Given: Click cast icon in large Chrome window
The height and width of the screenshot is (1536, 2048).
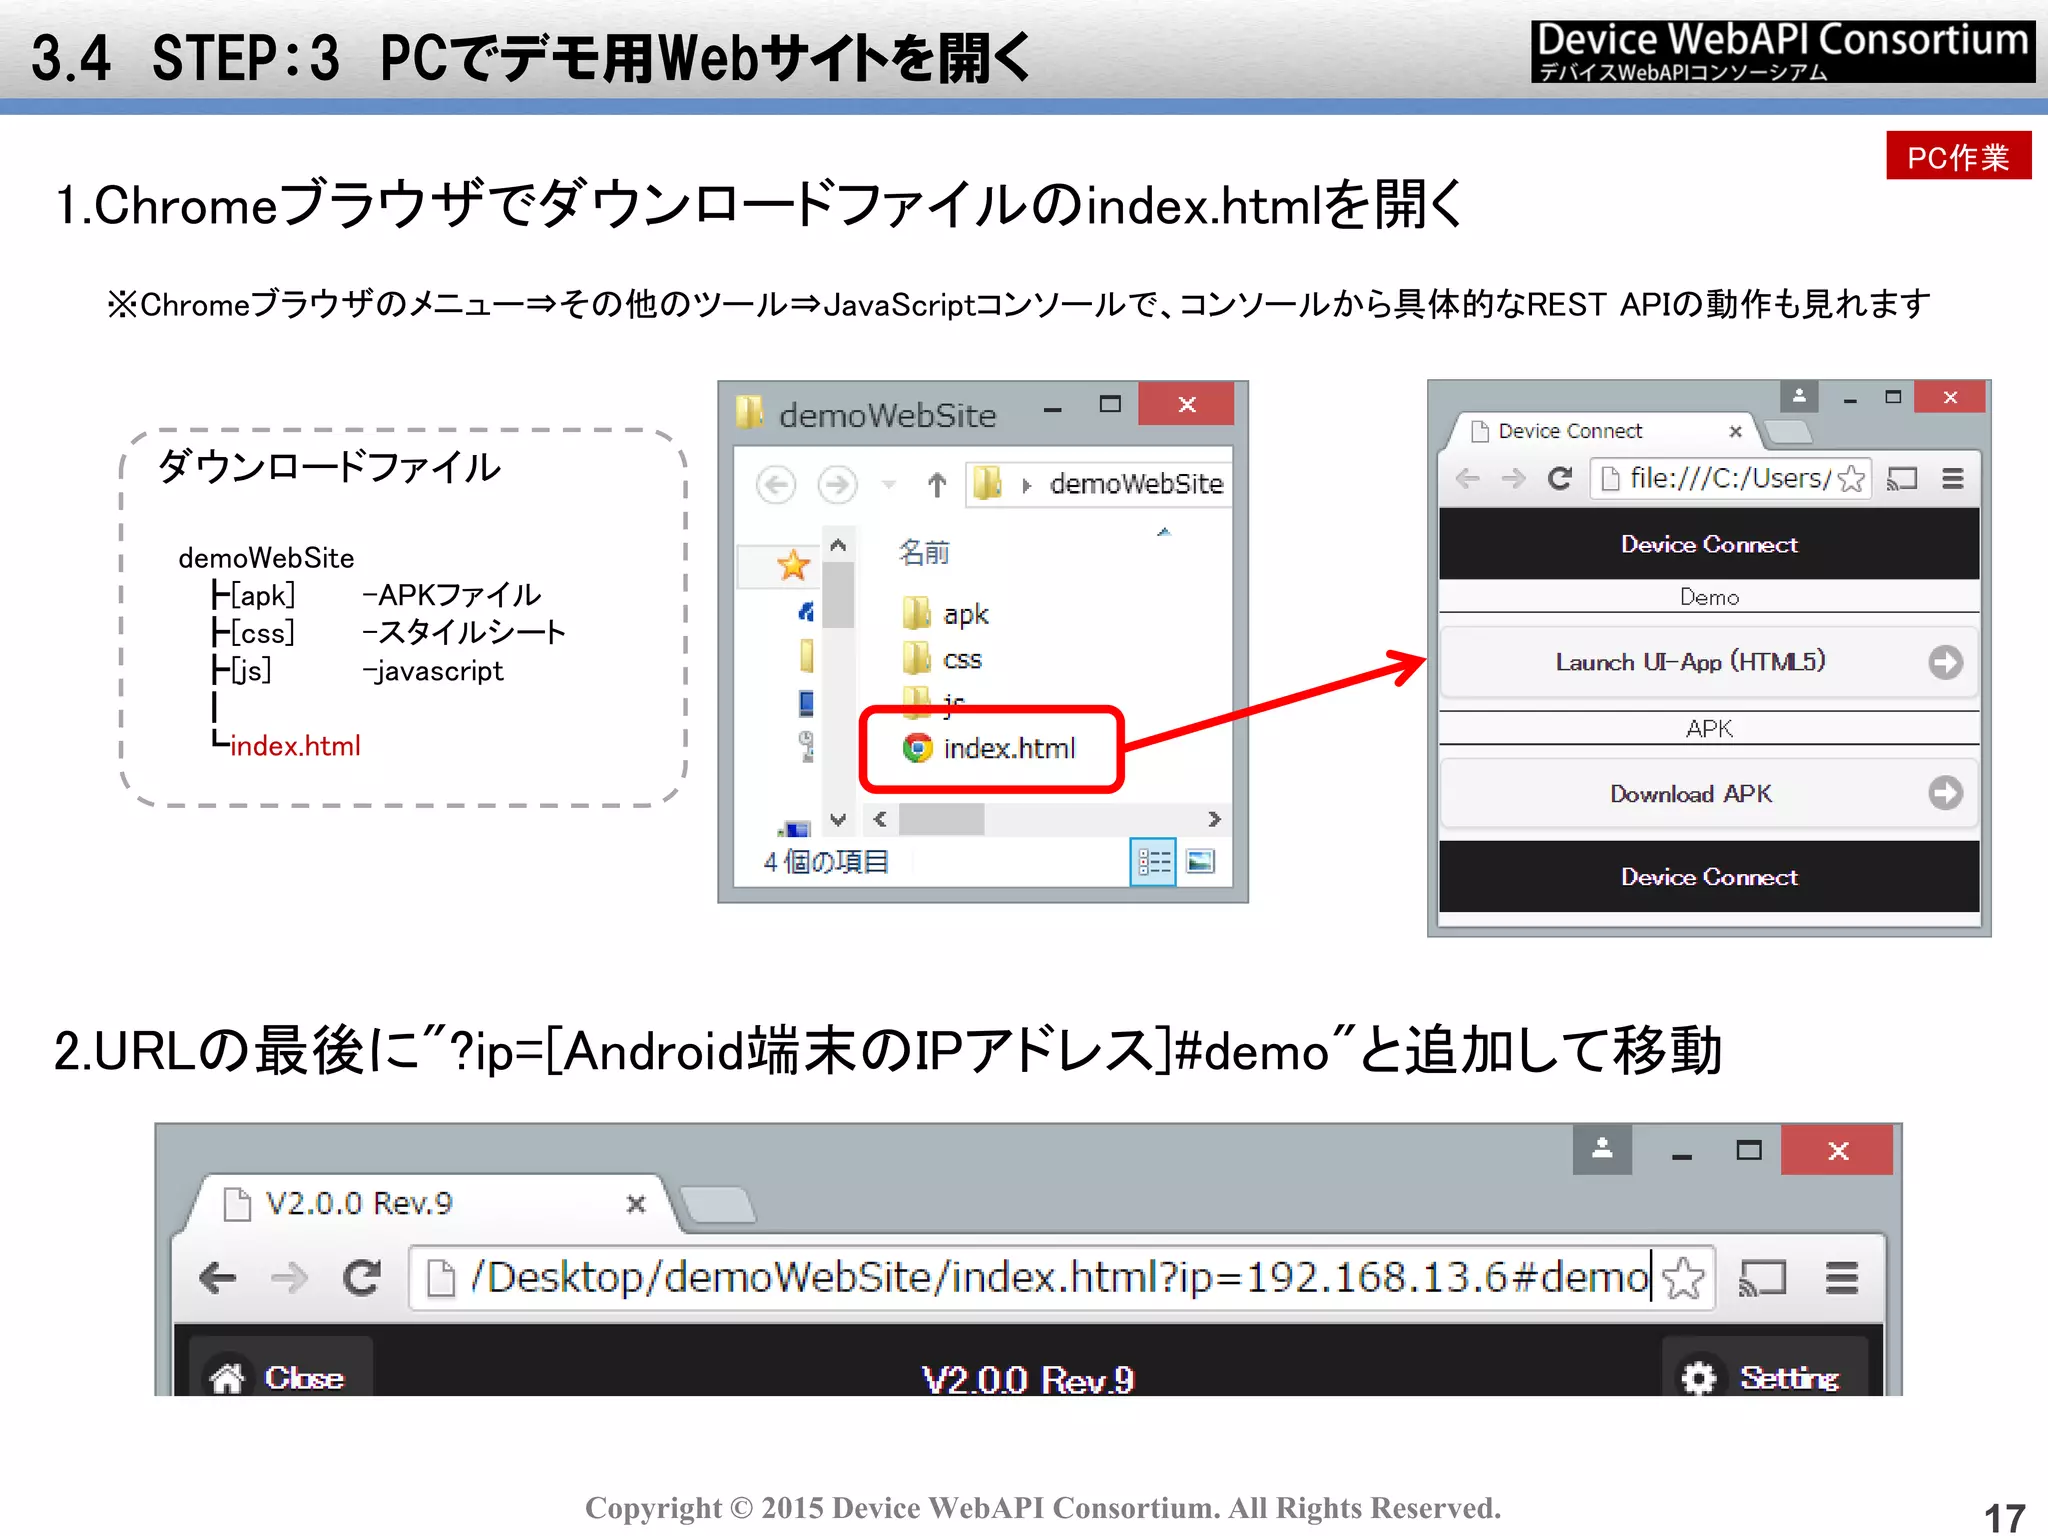Looking at the screenshot, I should tap(1763, 1278).
